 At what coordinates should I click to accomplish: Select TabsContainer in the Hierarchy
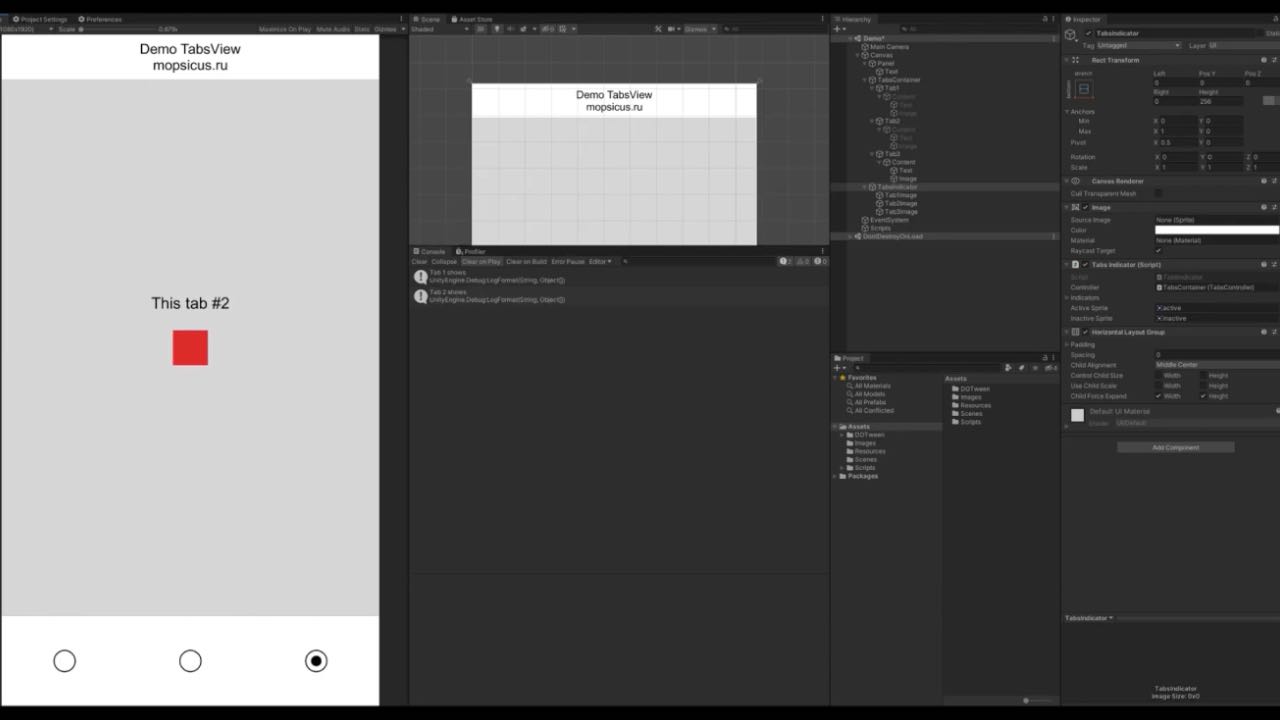[899, 79]
